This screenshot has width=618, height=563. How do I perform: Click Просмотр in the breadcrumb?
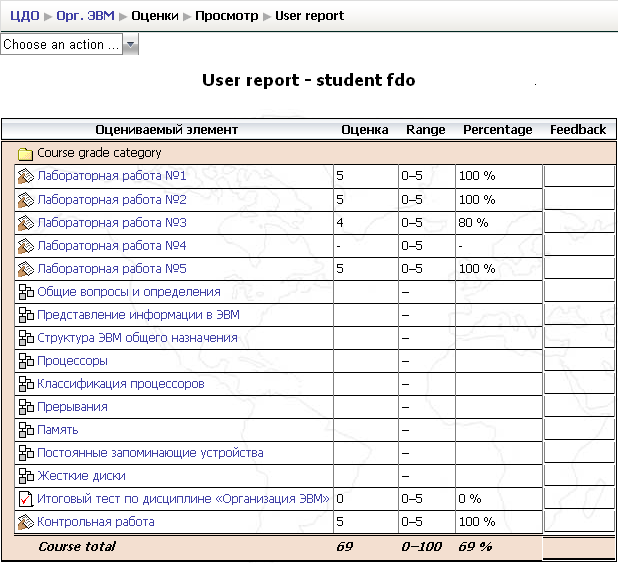(227, 16)
